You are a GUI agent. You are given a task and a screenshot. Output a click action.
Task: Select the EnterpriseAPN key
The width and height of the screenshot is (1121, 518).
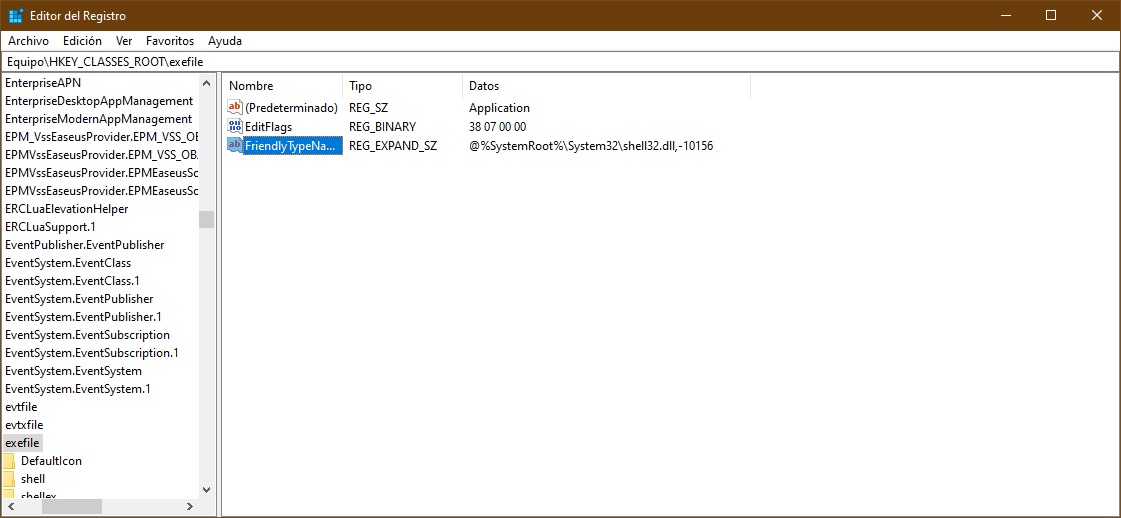pos(43,82)
